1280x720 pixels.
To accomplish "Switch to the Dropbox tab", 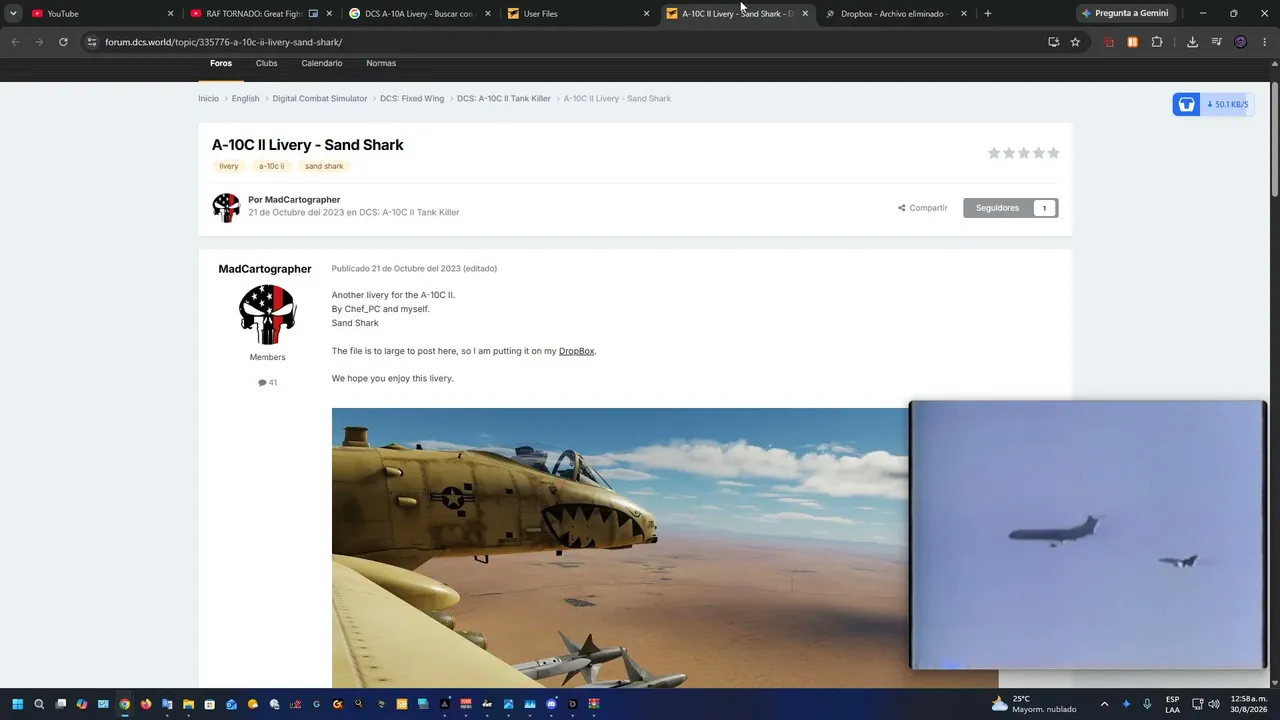I will (895, 14).
